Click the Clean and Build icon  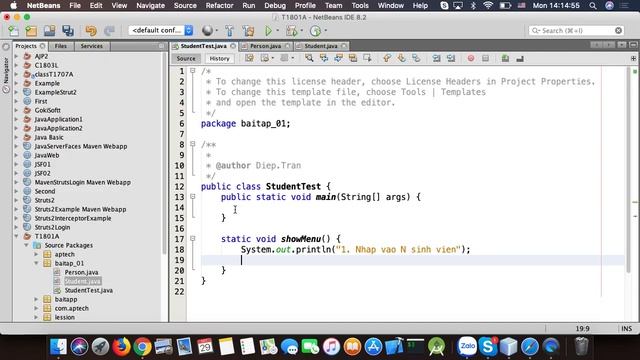coord(248,31)
